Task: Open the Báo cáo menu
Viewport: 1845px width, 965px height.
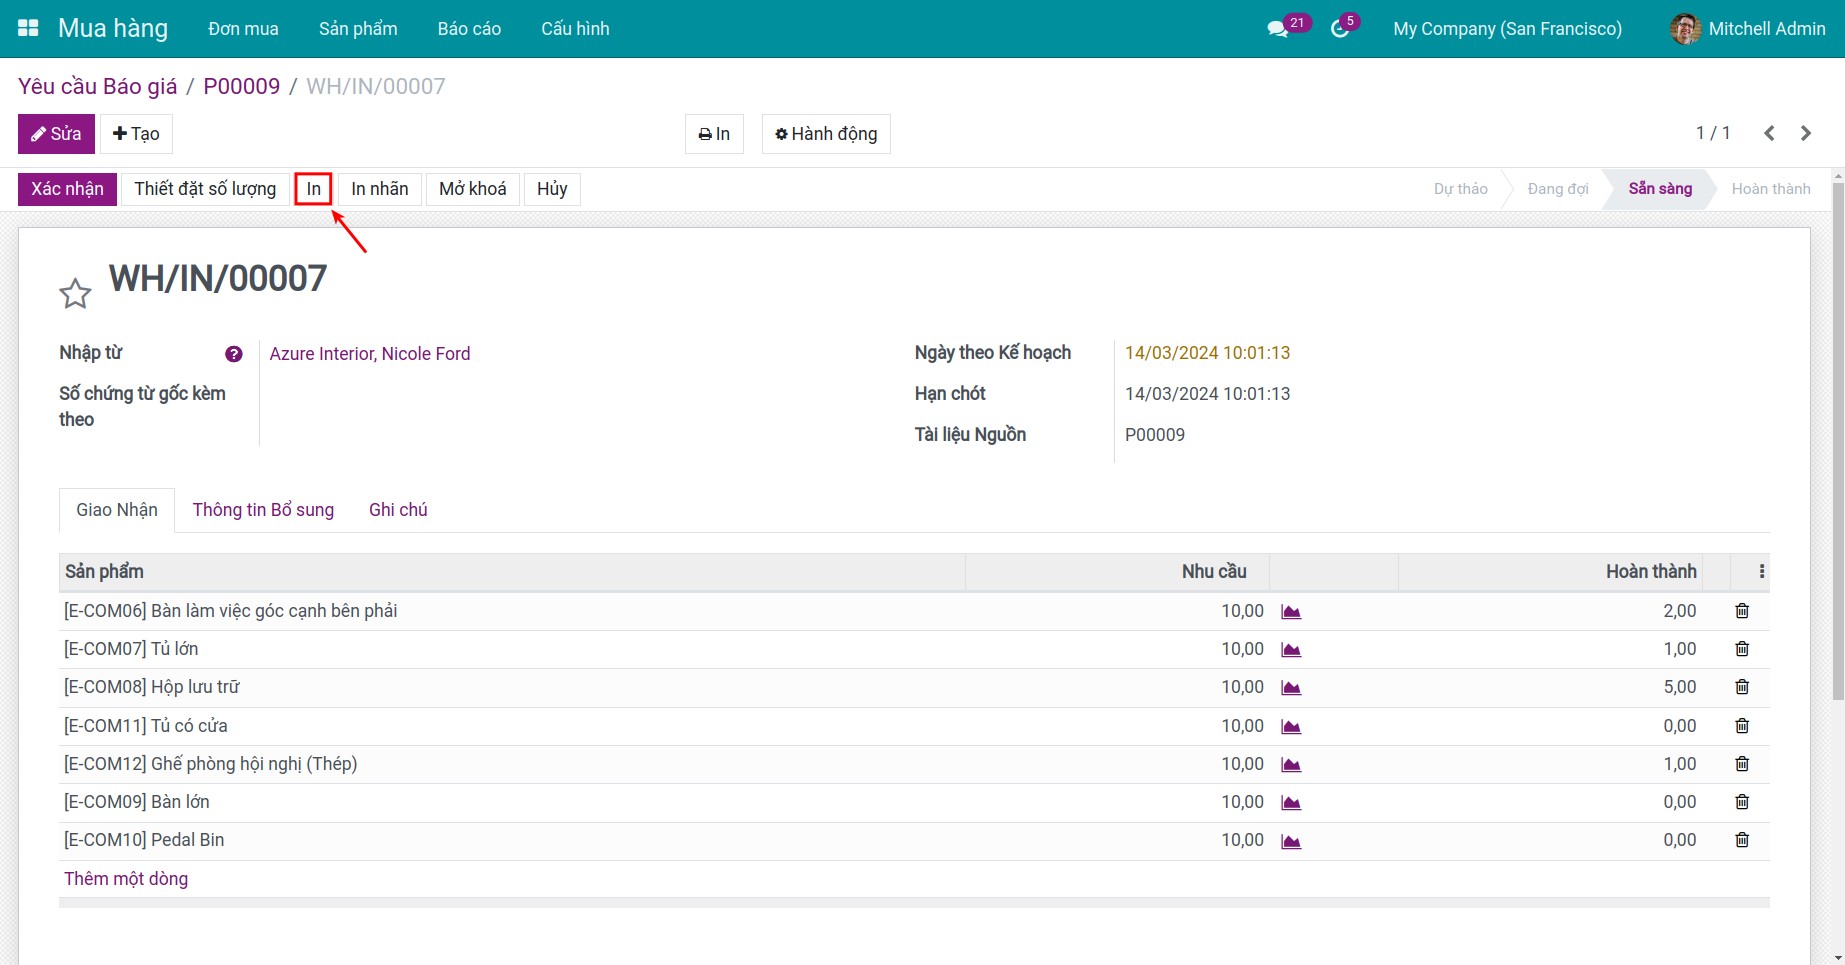Action: click(469, 29)
